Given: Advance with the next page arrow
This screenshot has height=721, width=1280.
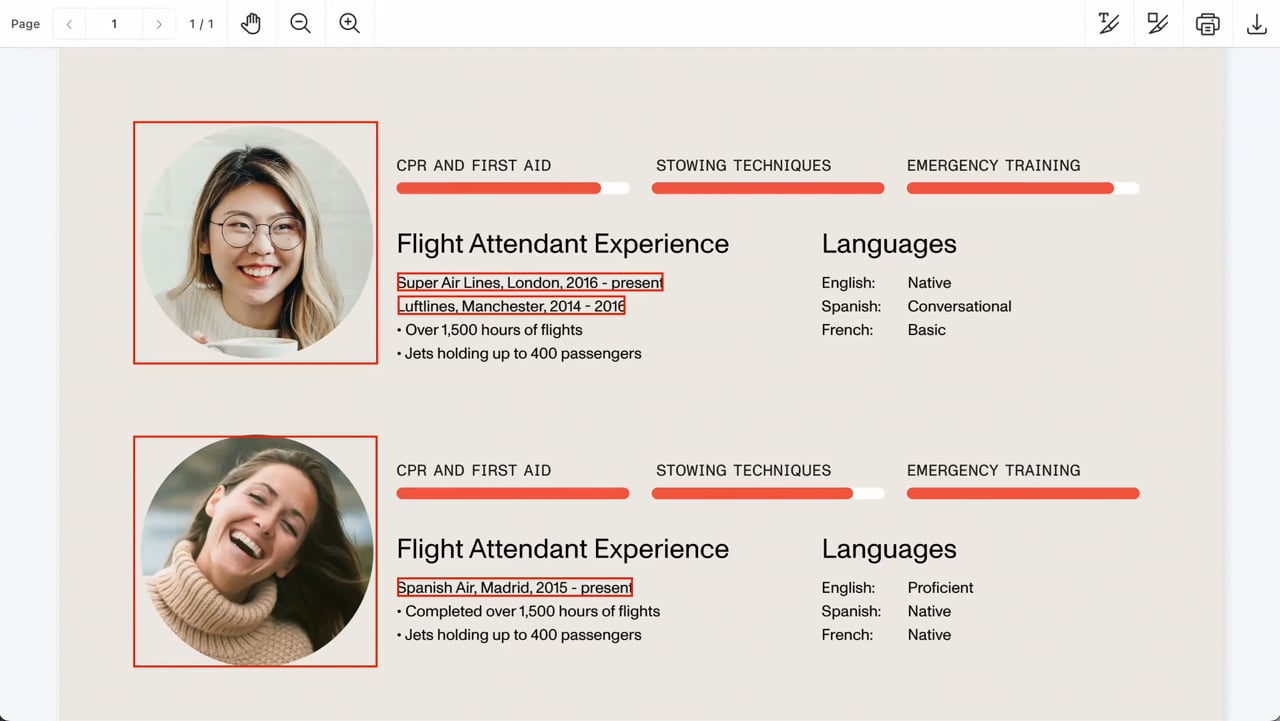Looking at the screenshot, I should 158,24.
